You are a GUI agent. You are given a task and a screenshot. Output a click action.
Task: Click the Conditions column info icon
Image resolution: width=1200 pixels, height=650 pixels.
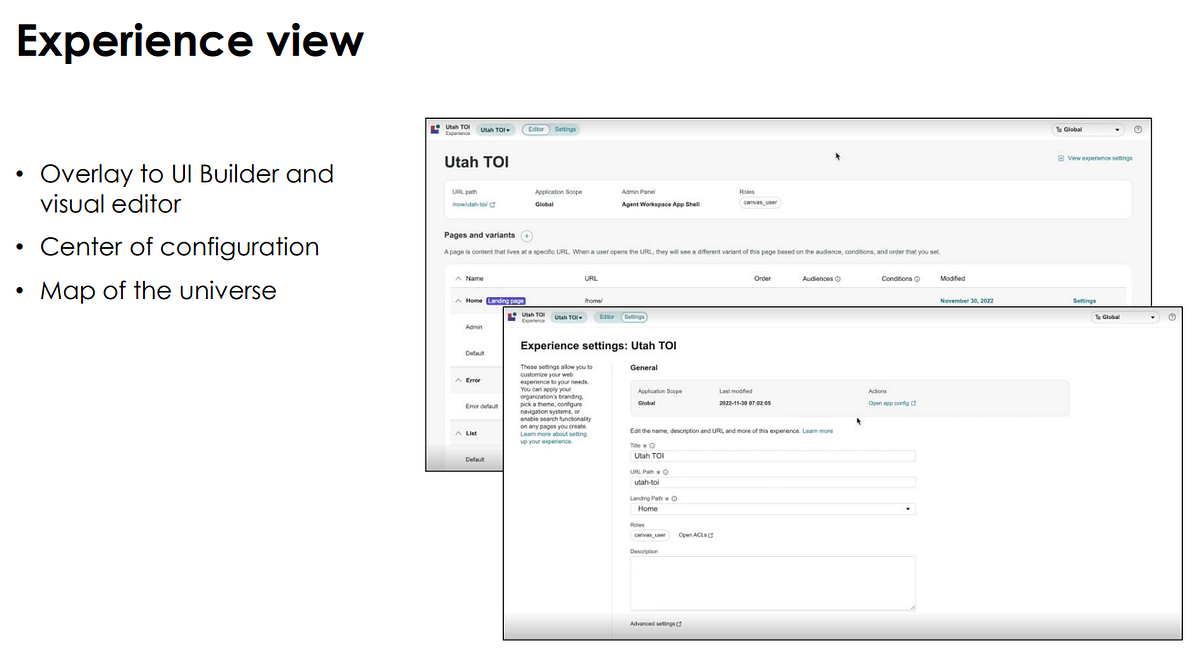tap(915, 278)
